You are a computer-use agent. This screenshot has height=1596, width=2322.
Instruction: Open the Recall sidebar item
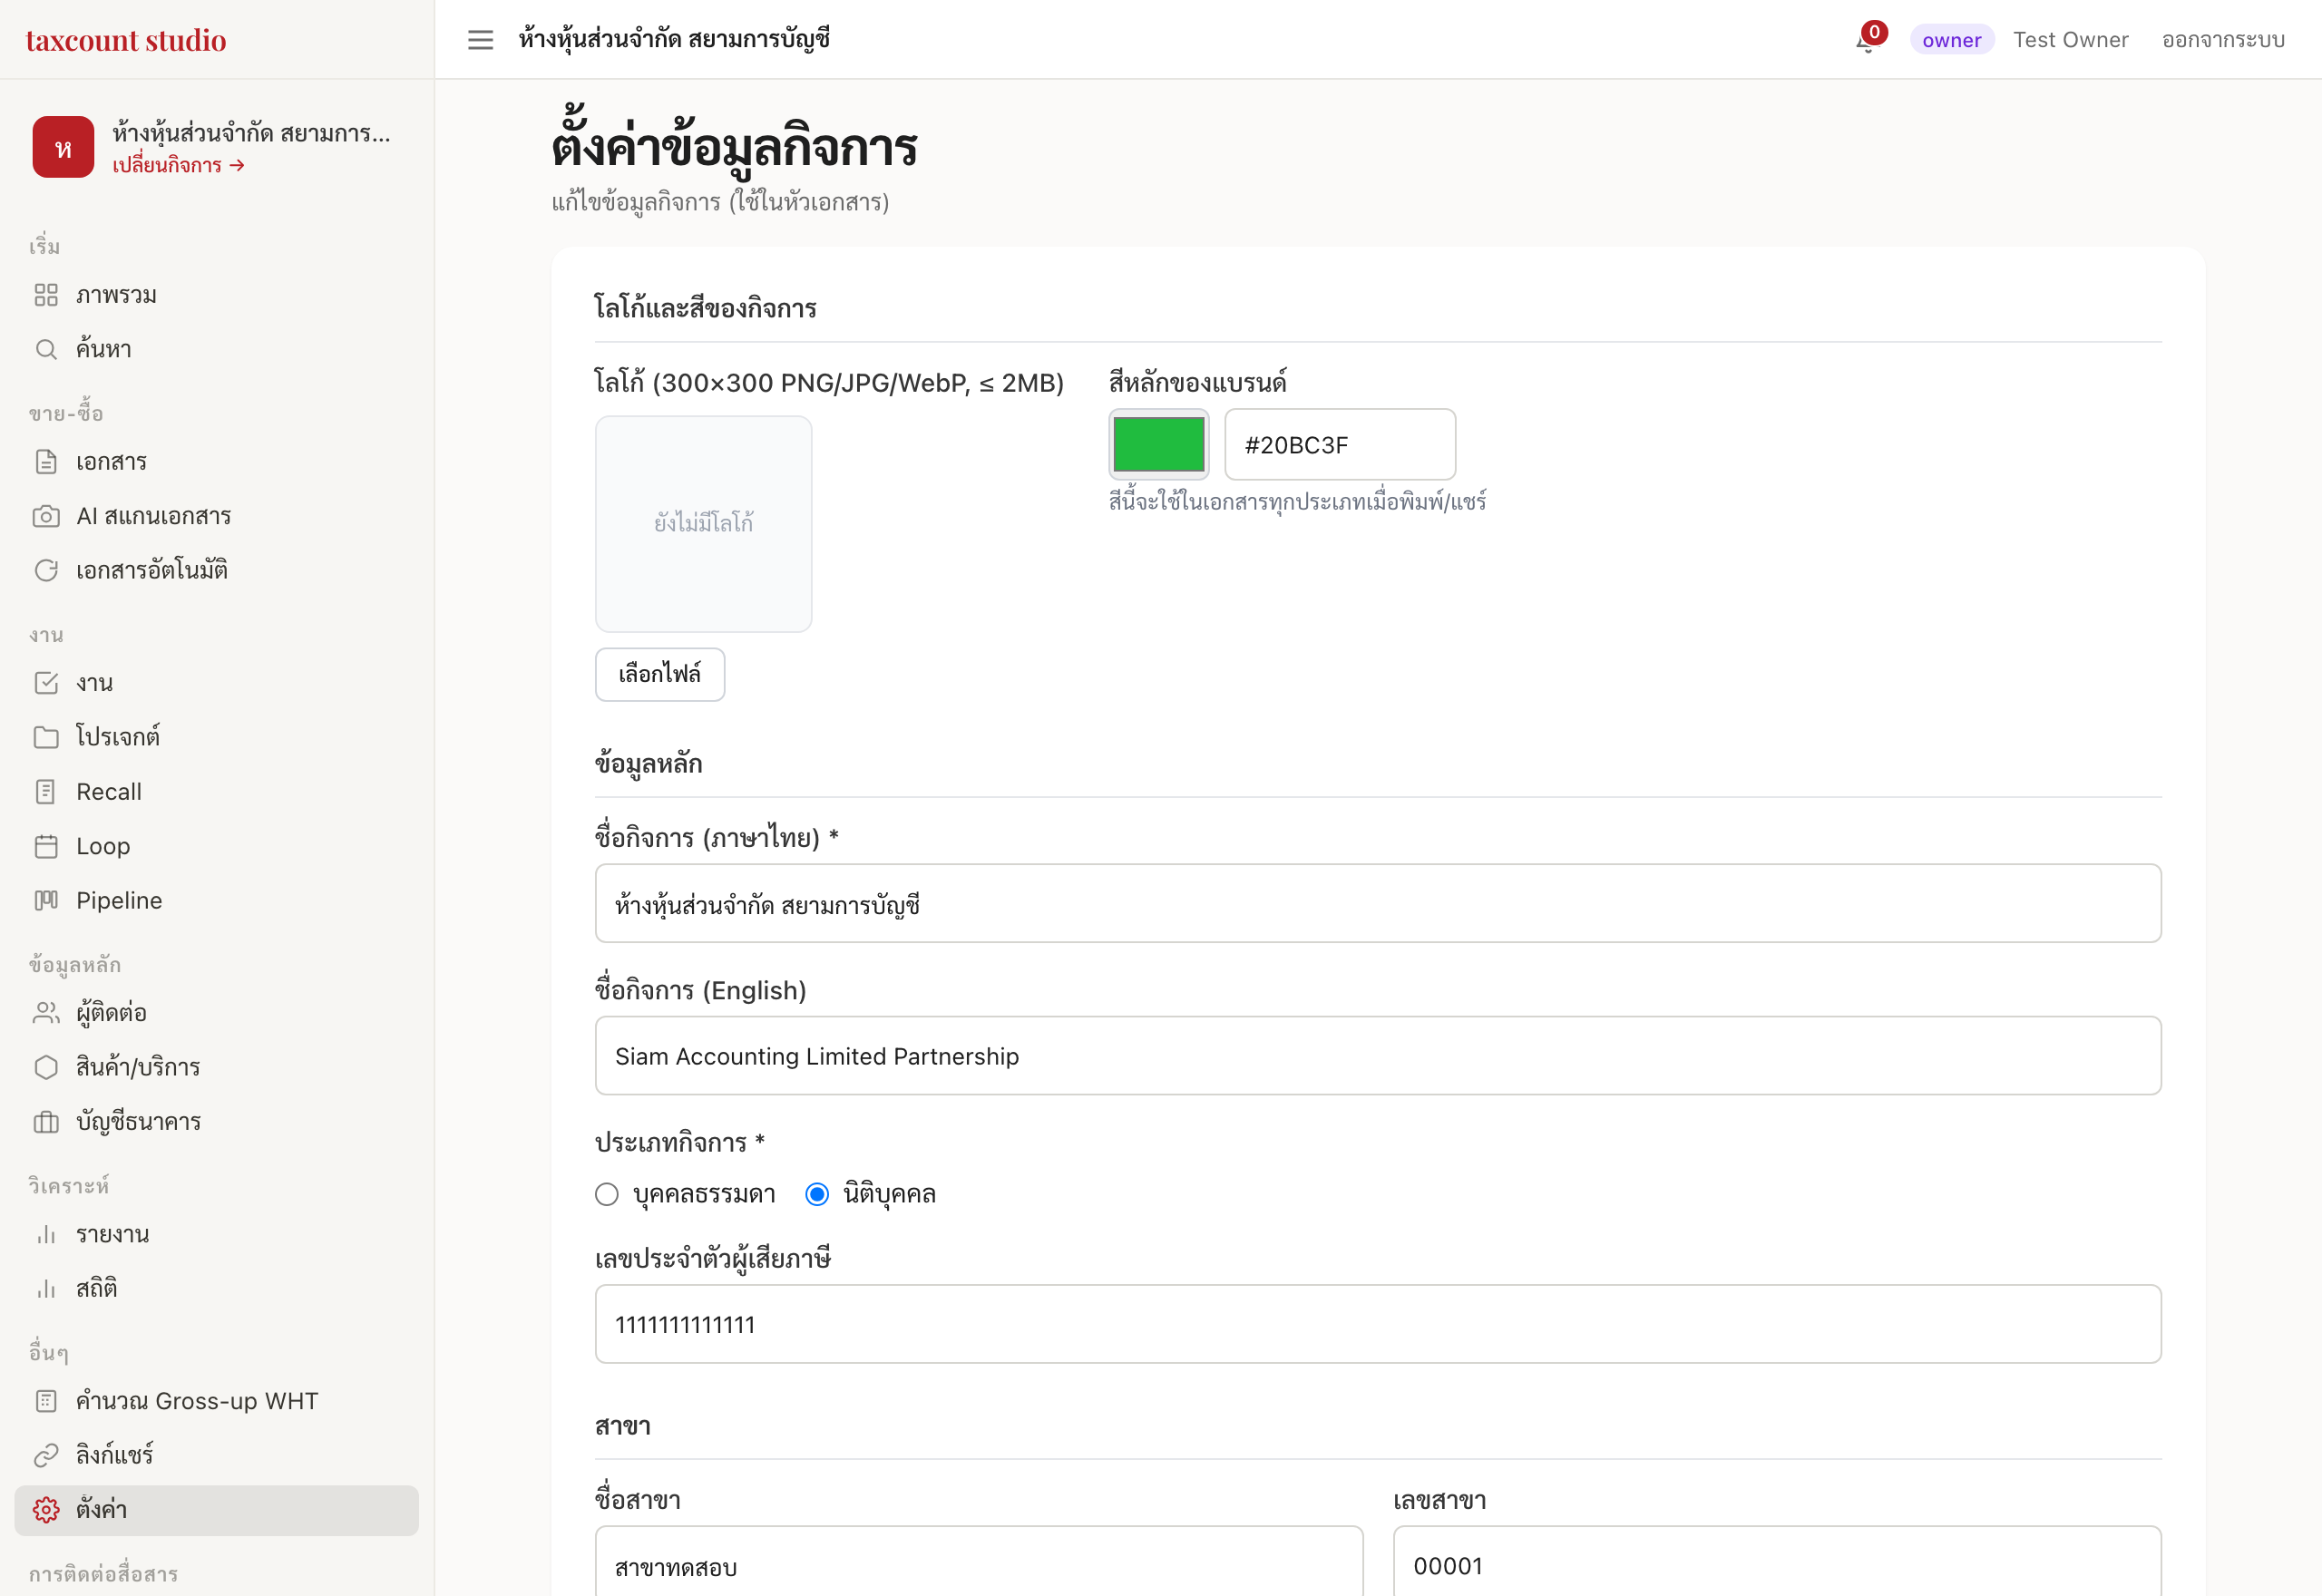[x=216, y=792]
